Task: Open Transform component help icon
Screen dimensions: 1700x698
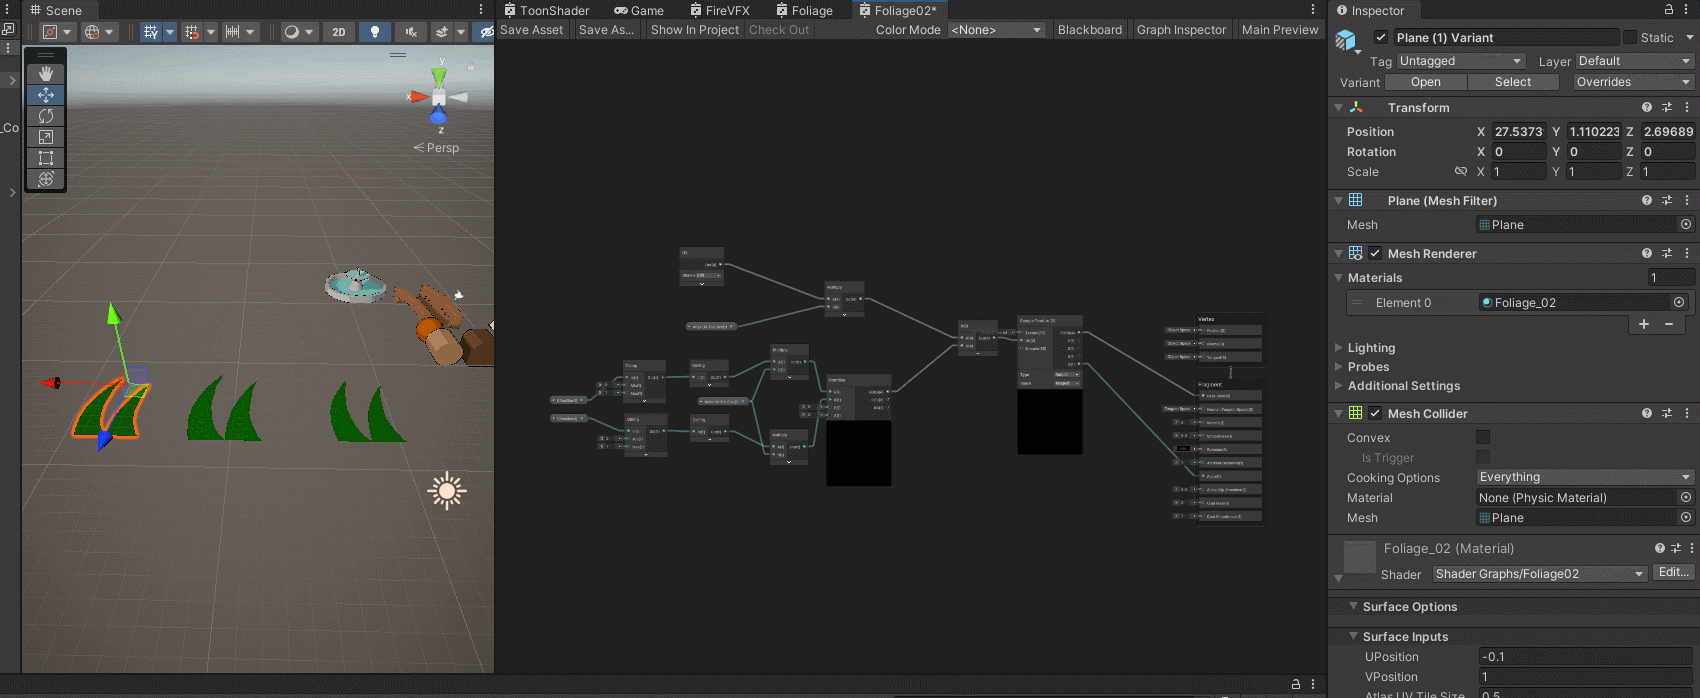Action: click(x=1646, y=107)
